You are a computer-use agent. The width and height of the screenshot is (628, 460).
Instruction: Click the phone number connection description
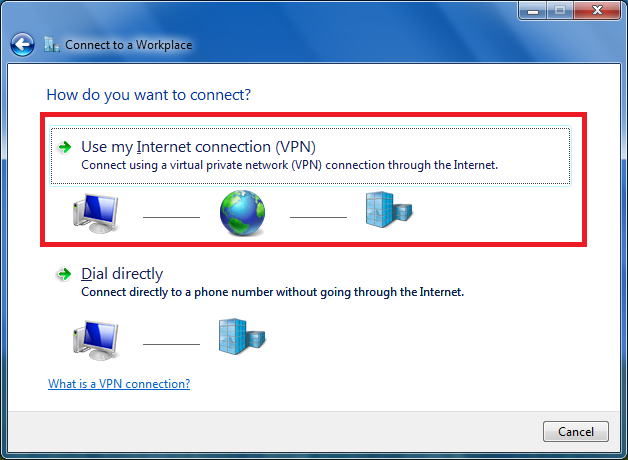(272, 292)
